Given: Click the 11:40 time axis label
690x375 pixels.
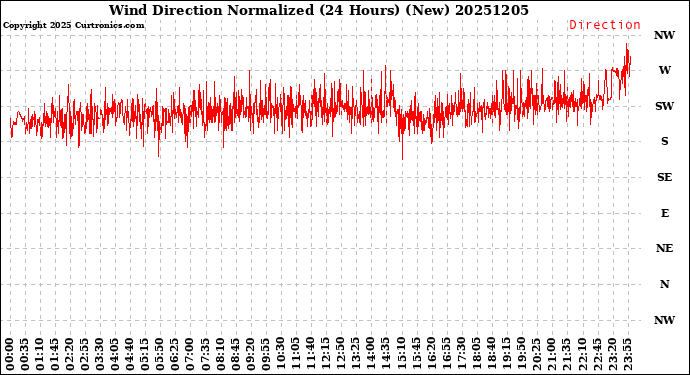Looking at the screenshot, I should pos(311,355).
